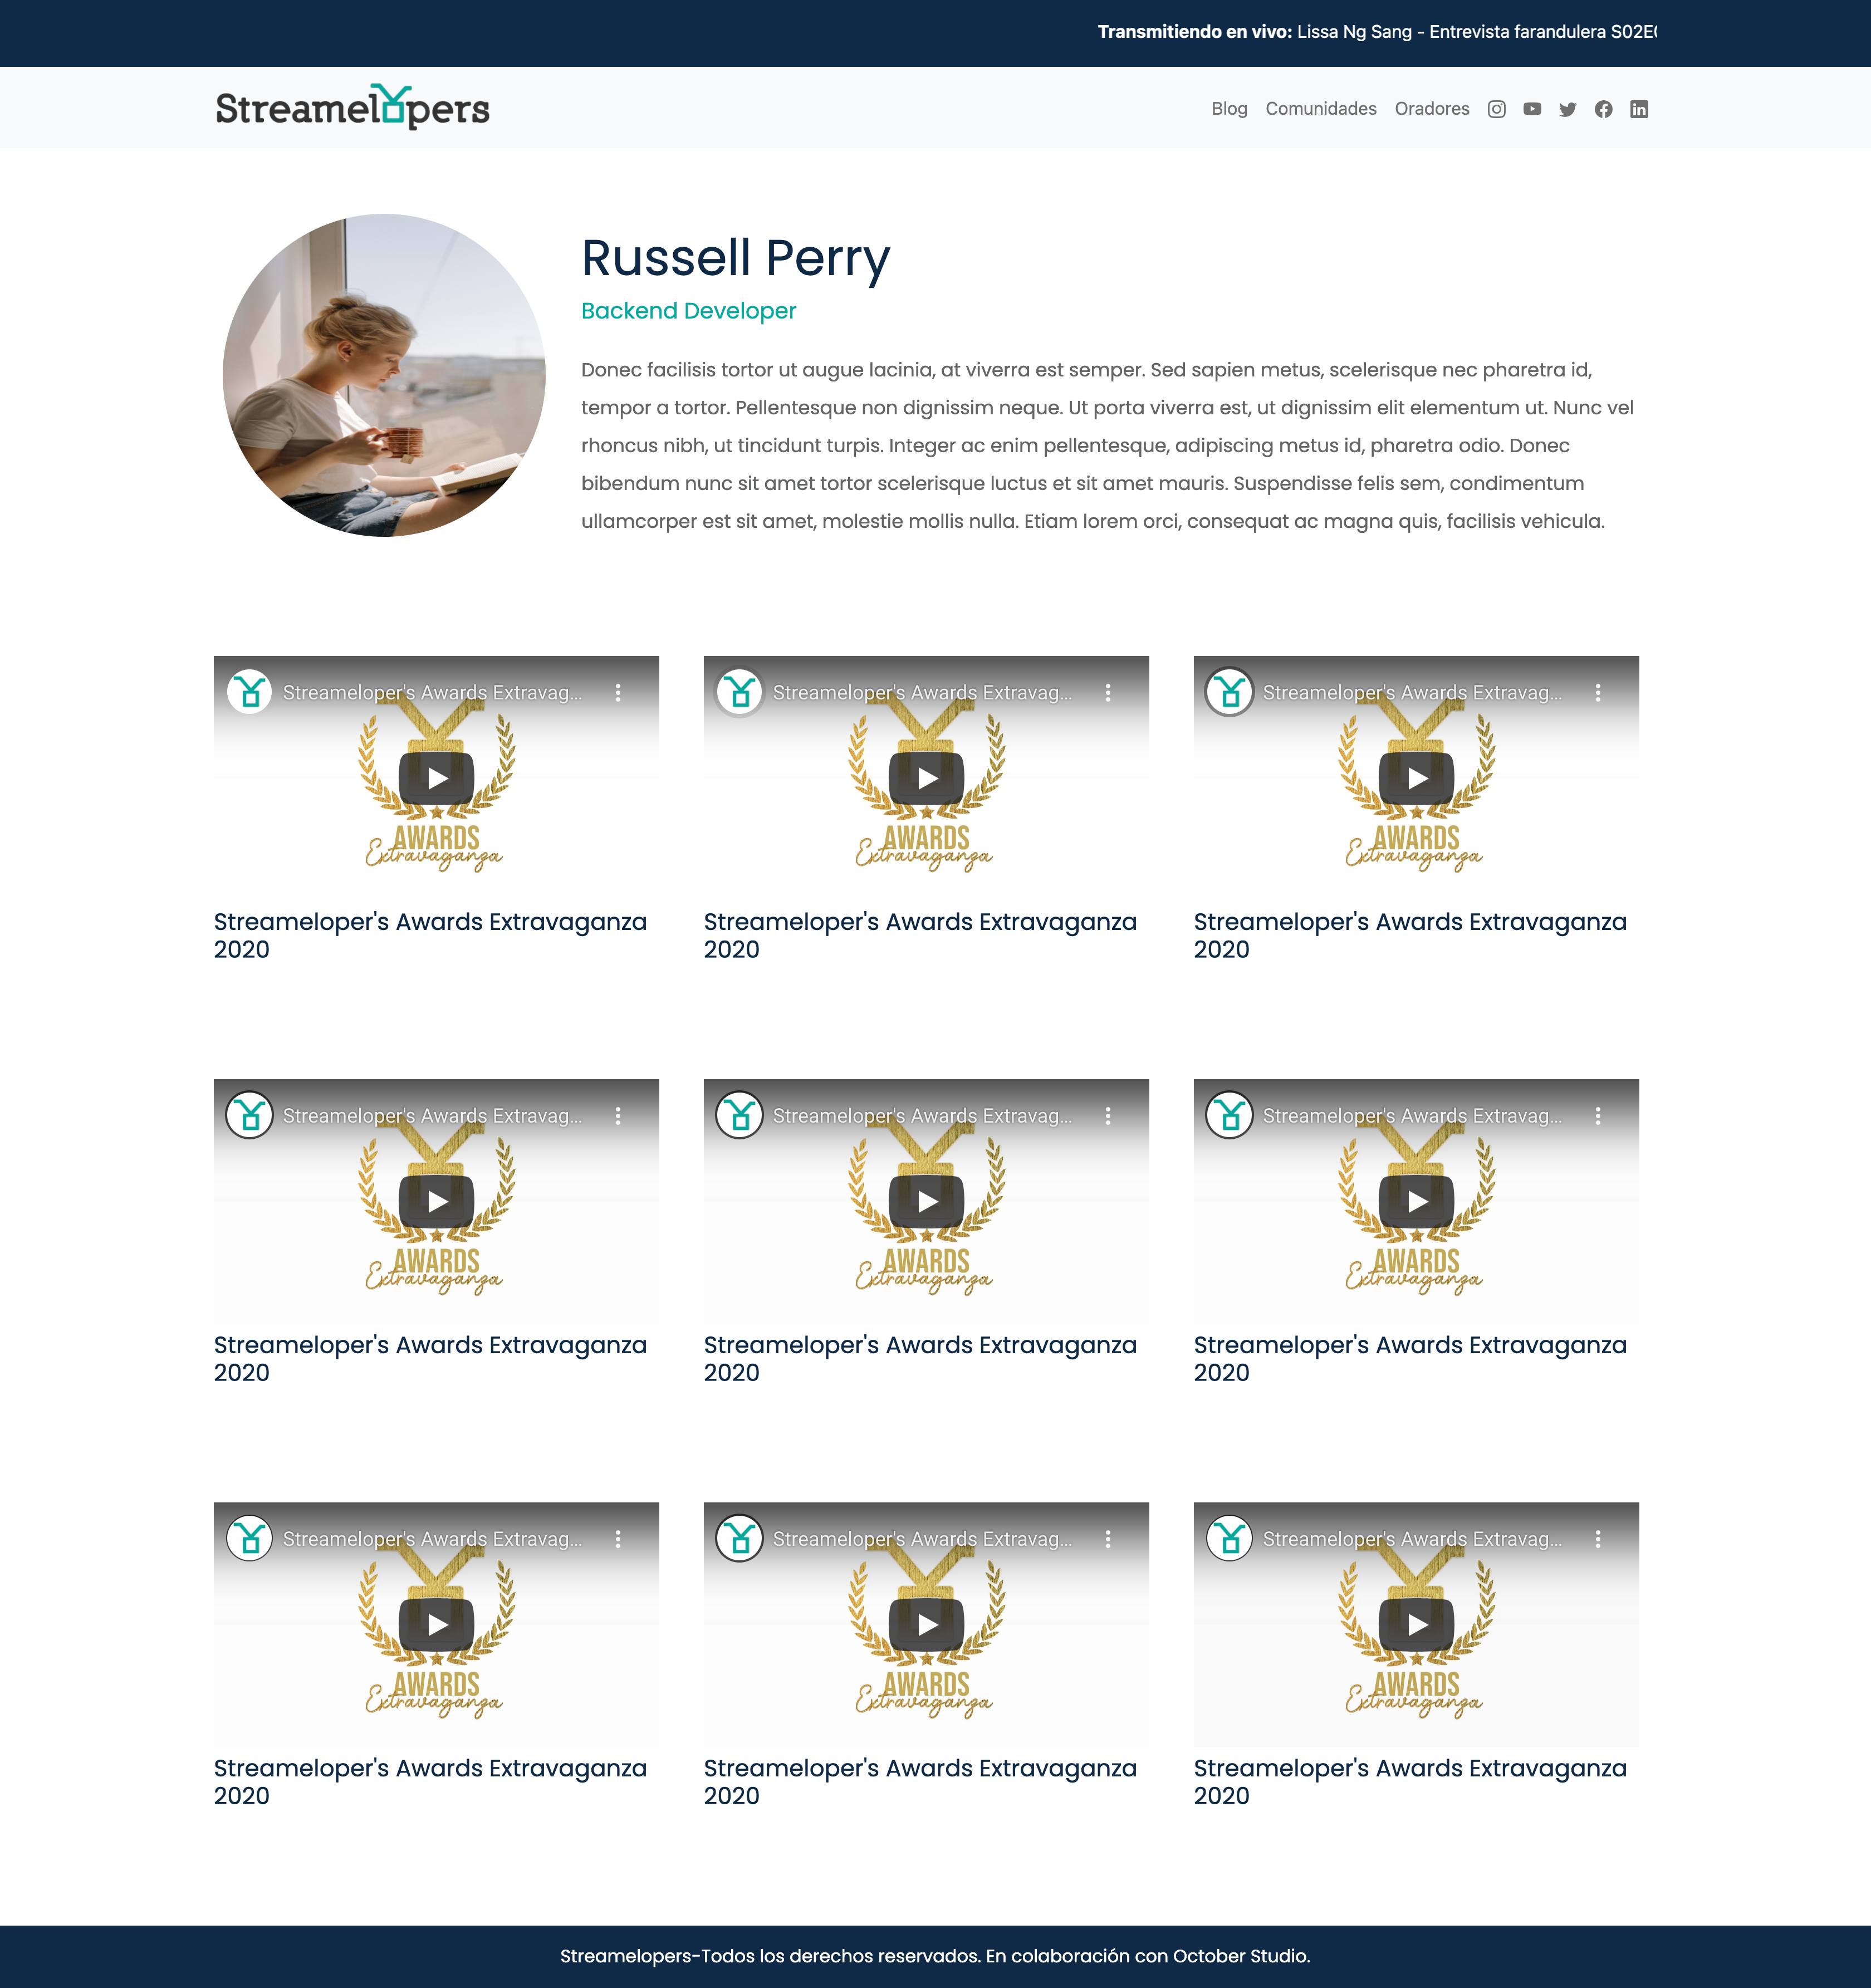The image size is (1871, 1988).
Task: Open the Facebook icon in header
Action: pos(1603,109)
